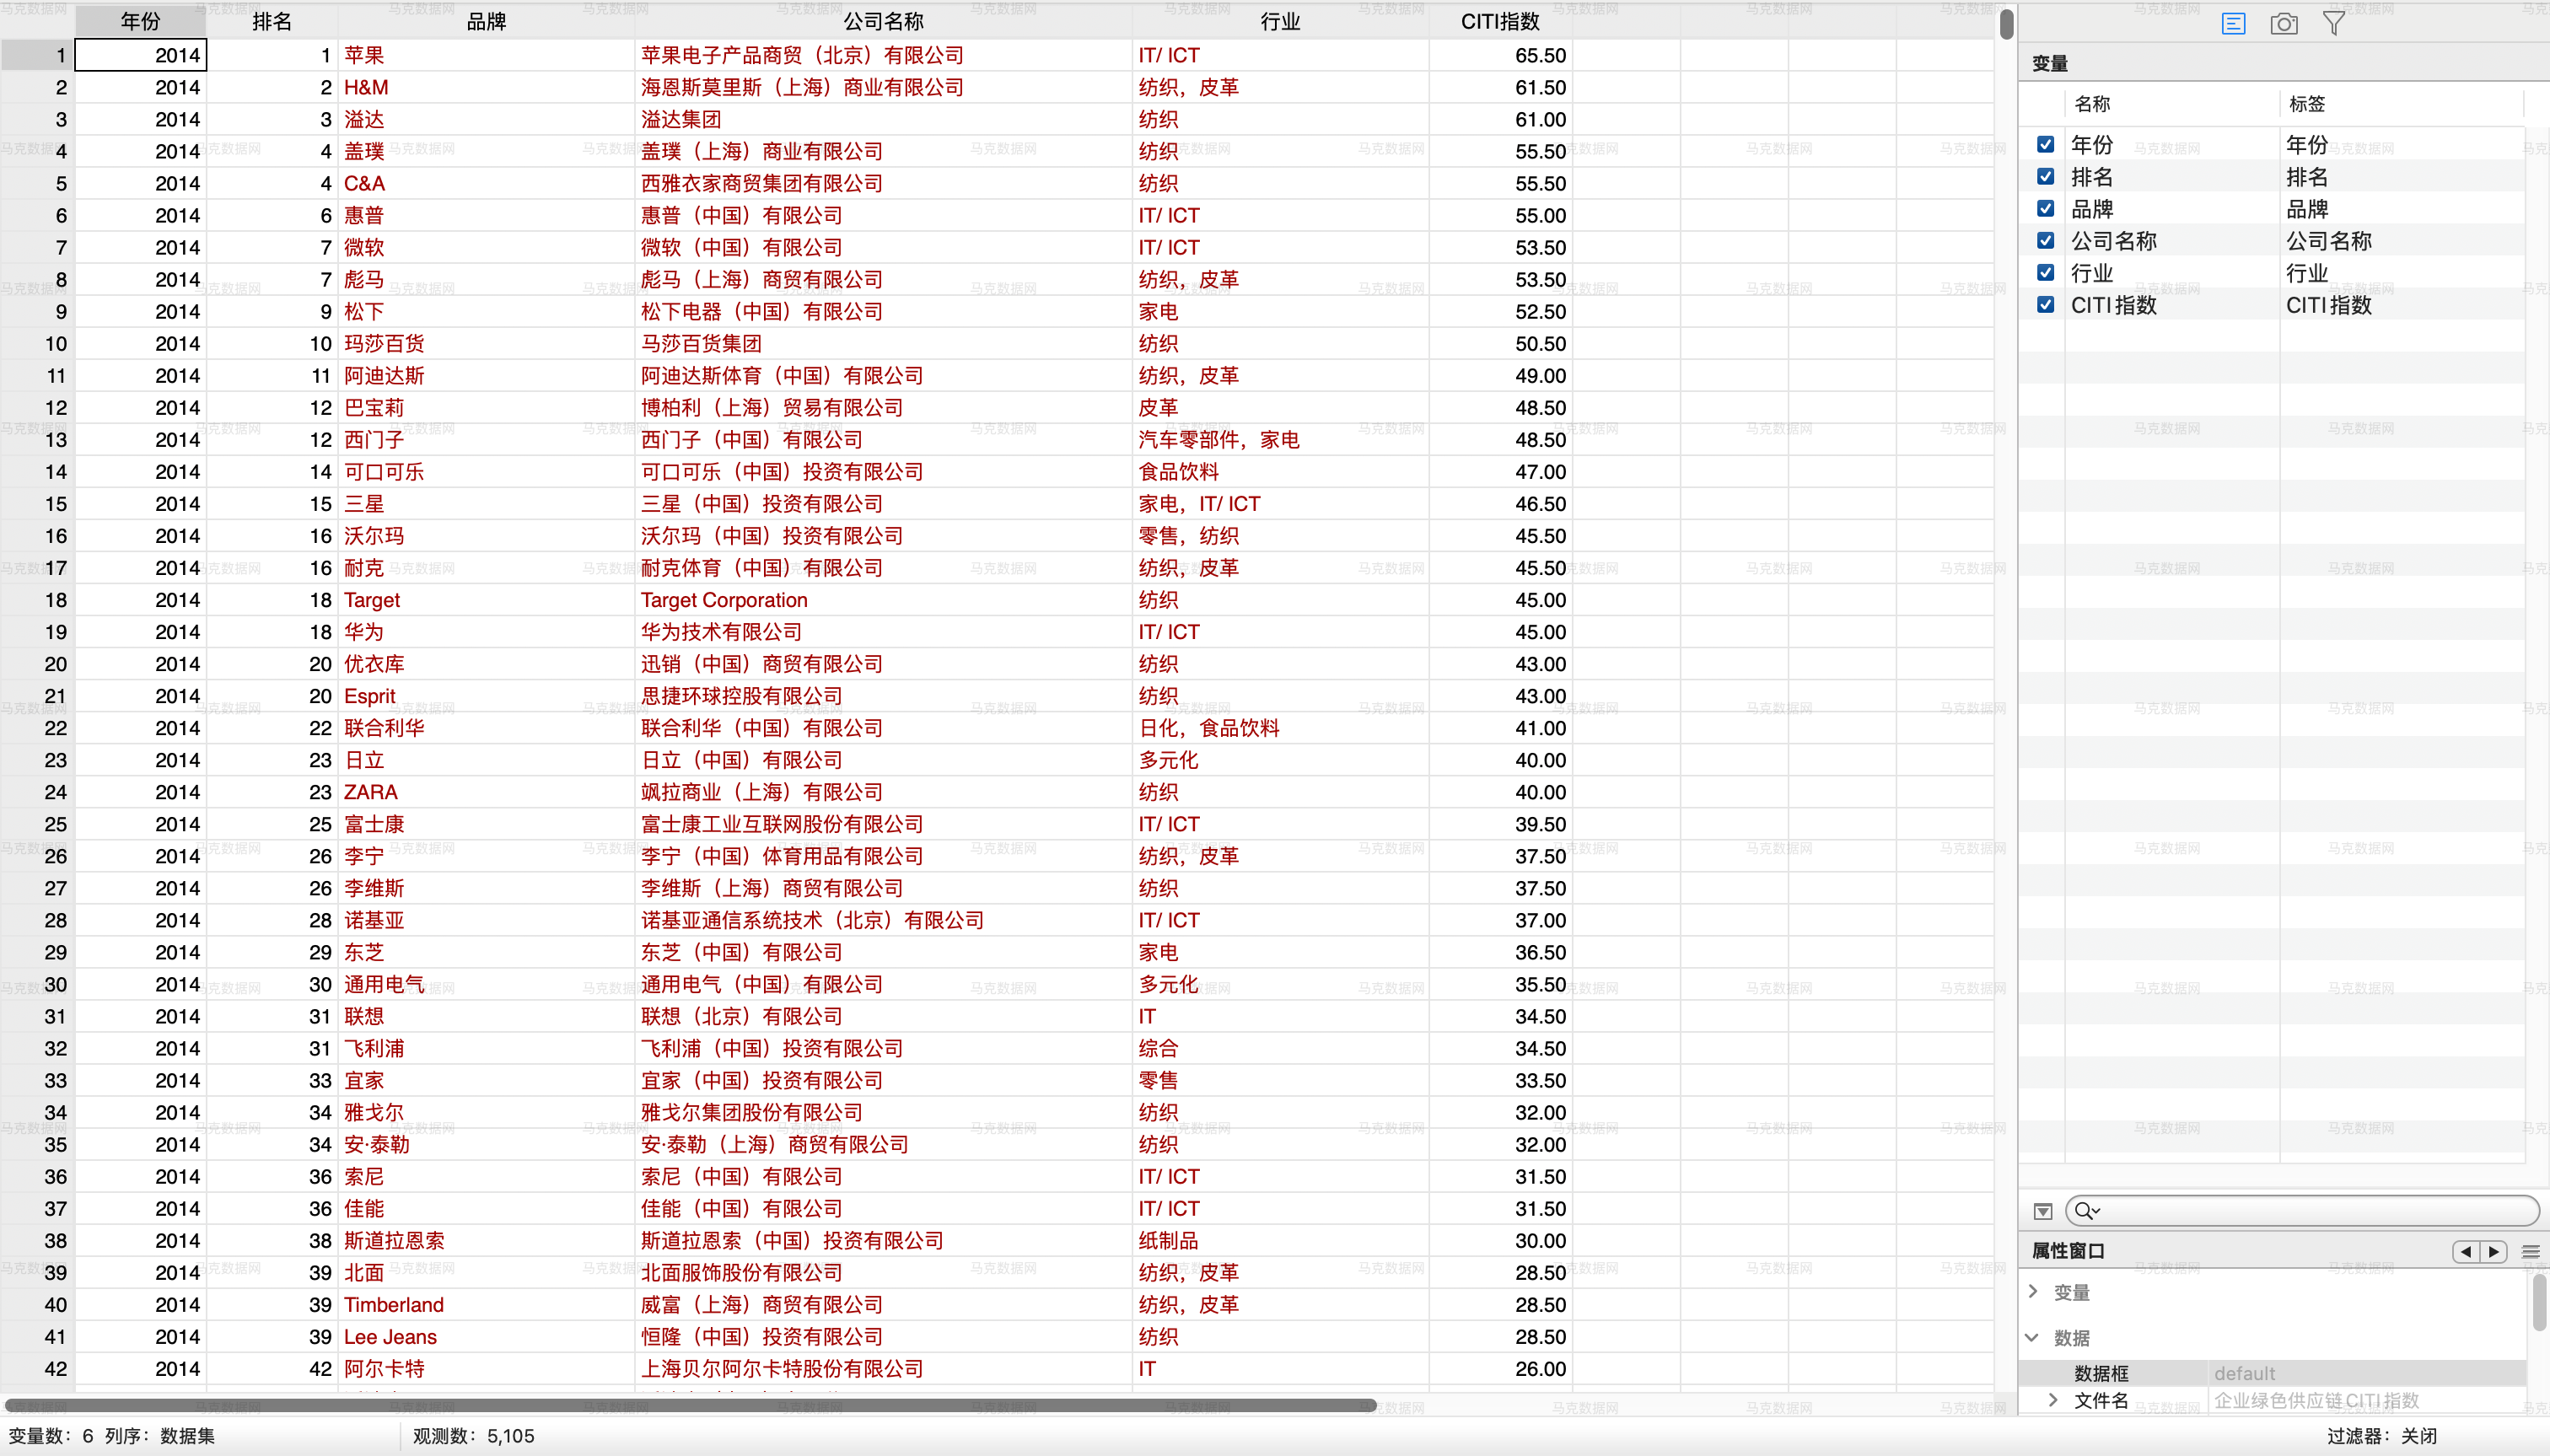Click the ZARA brand cell

(486, 792)
